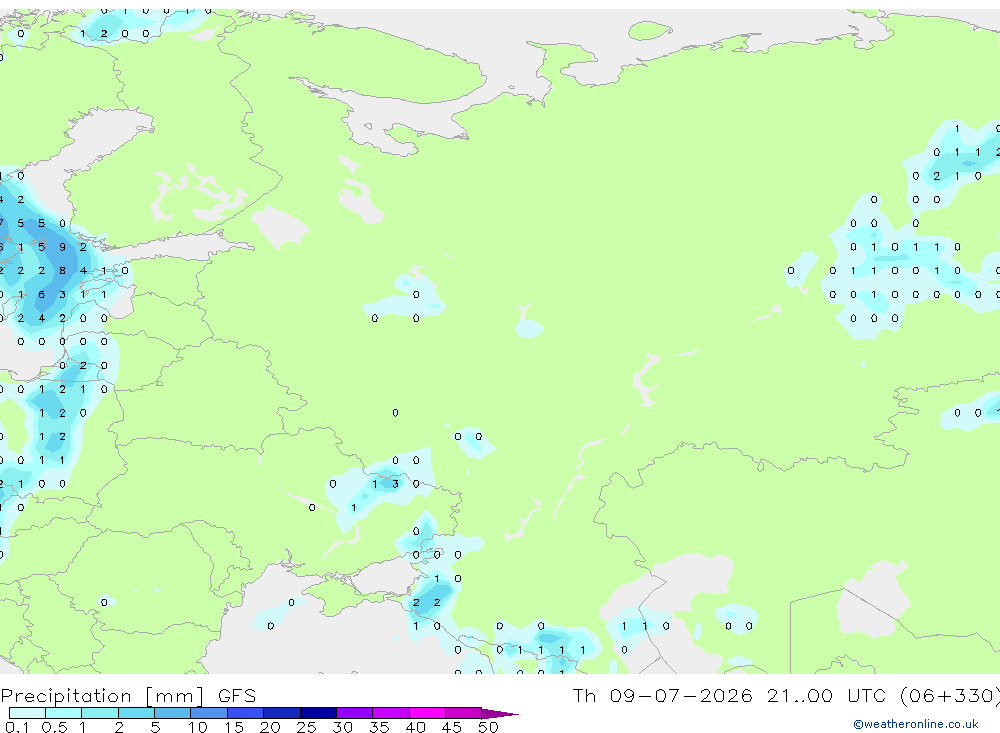Click the '8' precipitation value on the map
Image resolution: width=1000 pixels, height=733 pixels.
coord(62,270)
